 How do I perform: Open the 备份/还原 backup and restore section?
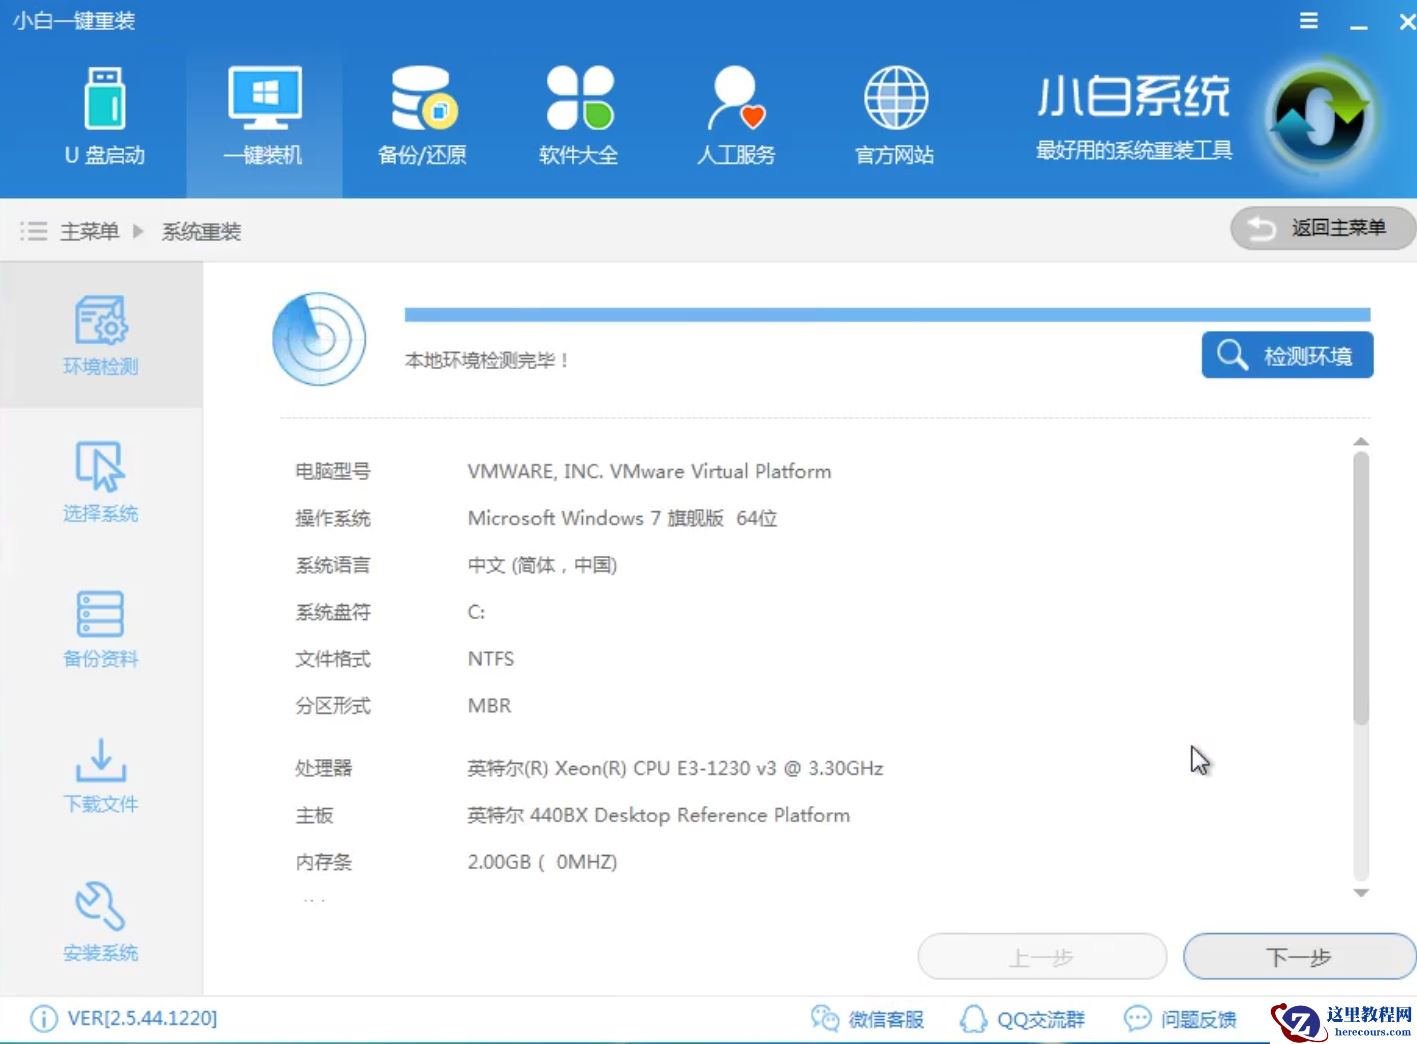click(x=422, y=115)
